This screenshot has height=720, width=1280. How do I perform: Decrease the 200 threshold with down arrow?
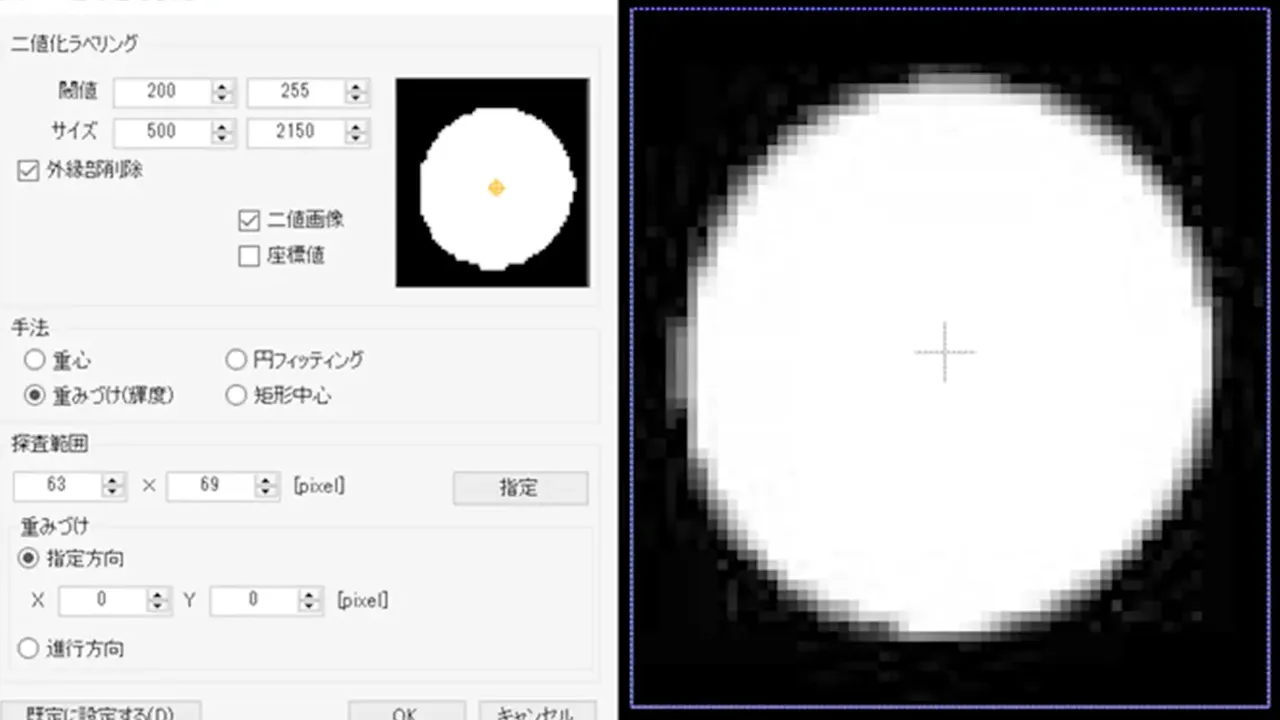[x=222, y=98]
